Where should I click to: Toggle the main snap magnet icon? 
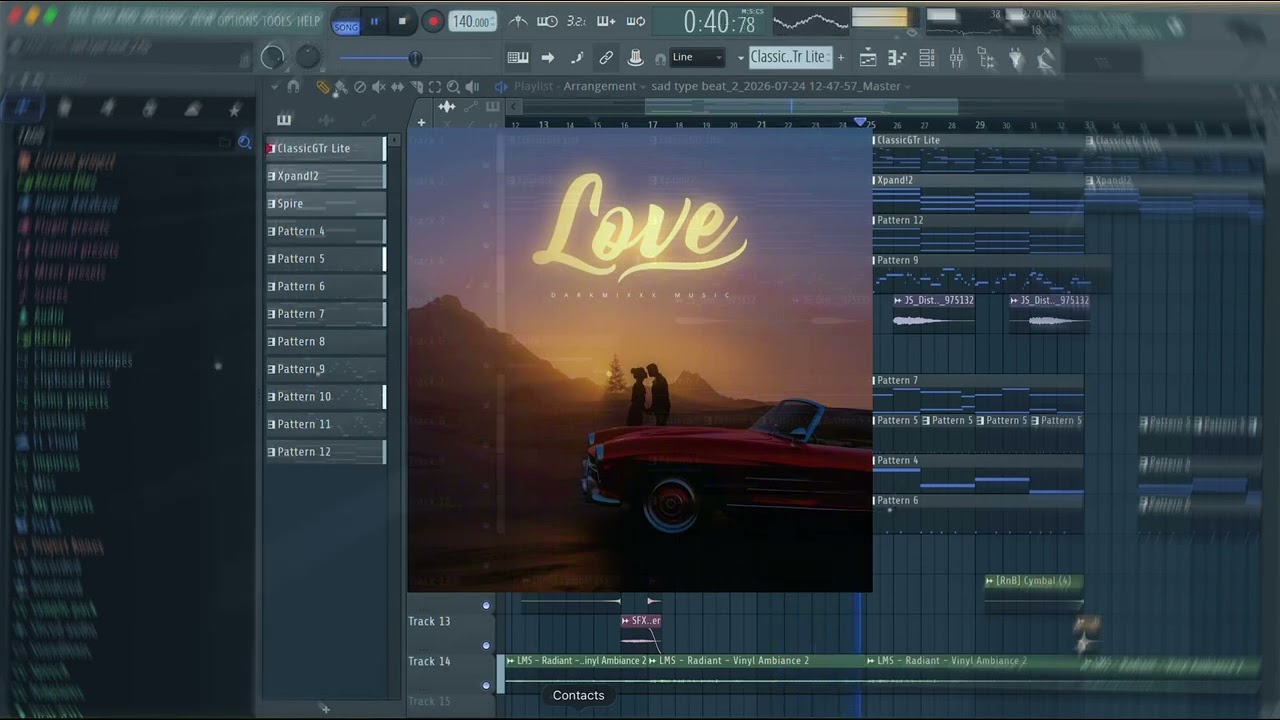[660, 59]
